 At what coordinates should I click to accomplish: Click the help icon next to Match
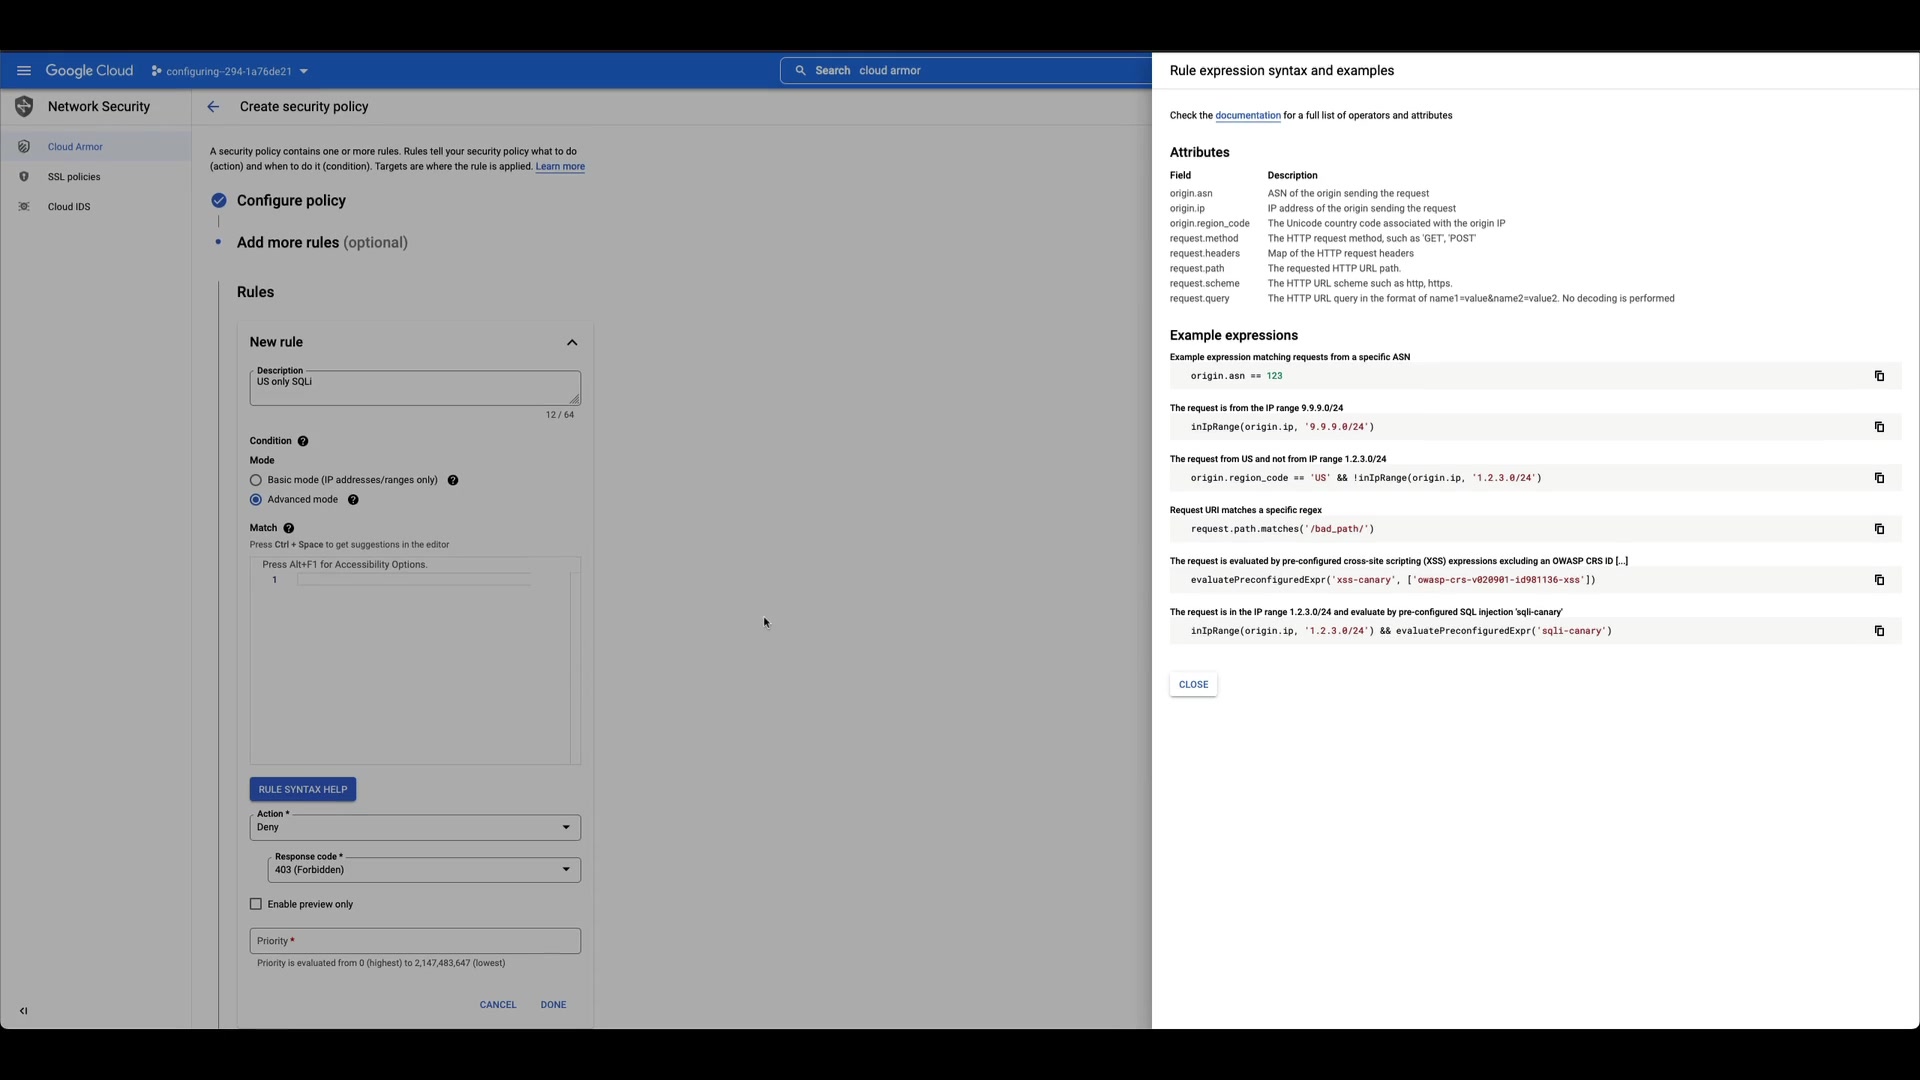pyautogui.click(x=289, y=528)
